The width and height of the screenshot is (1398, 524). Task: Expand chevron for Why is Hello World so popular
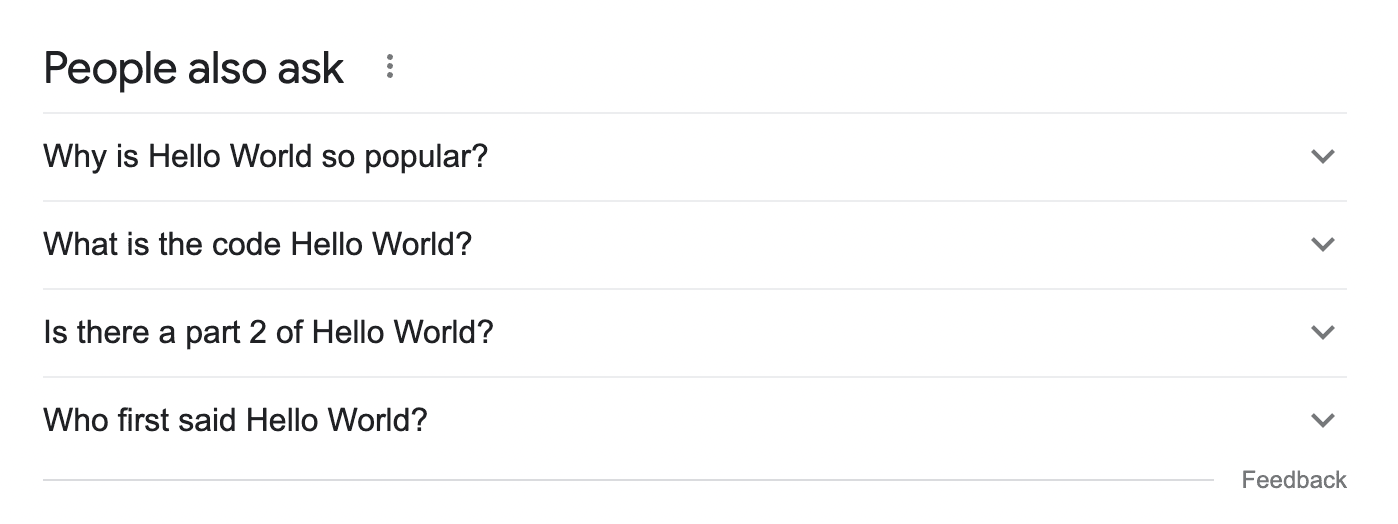(x=1322, y=157)
